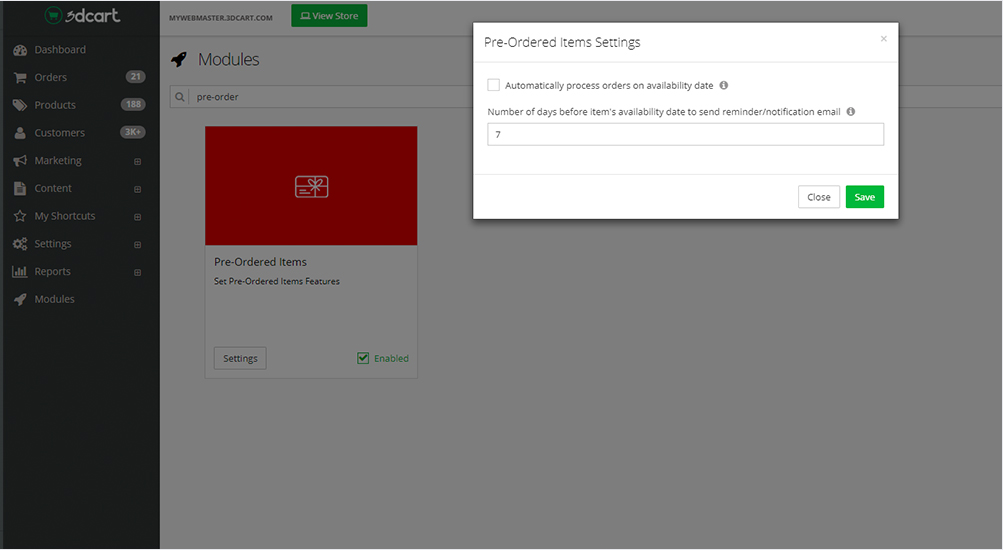Expand the Settings sidebar submenu
Viewport: 1003px width, 550px height.
pyautogui.click(x=137, y=244)
